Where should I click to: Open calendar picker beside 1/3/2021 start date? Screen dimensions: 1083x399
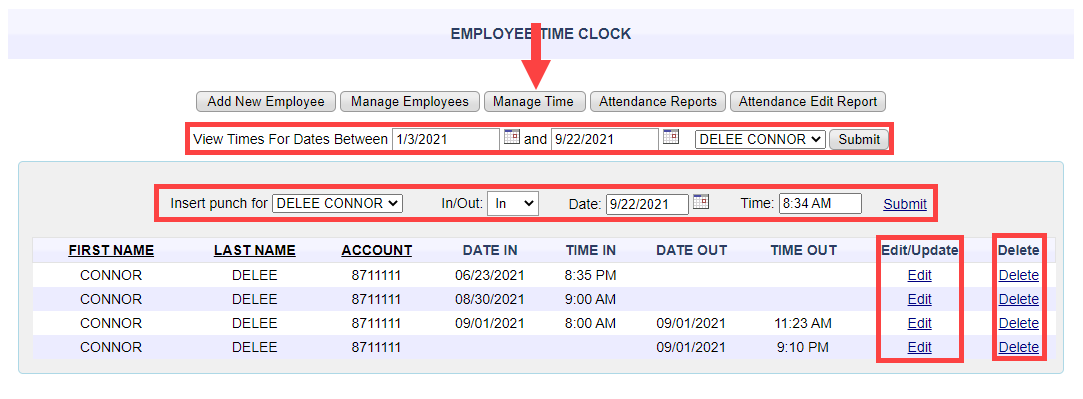[511, 137]
